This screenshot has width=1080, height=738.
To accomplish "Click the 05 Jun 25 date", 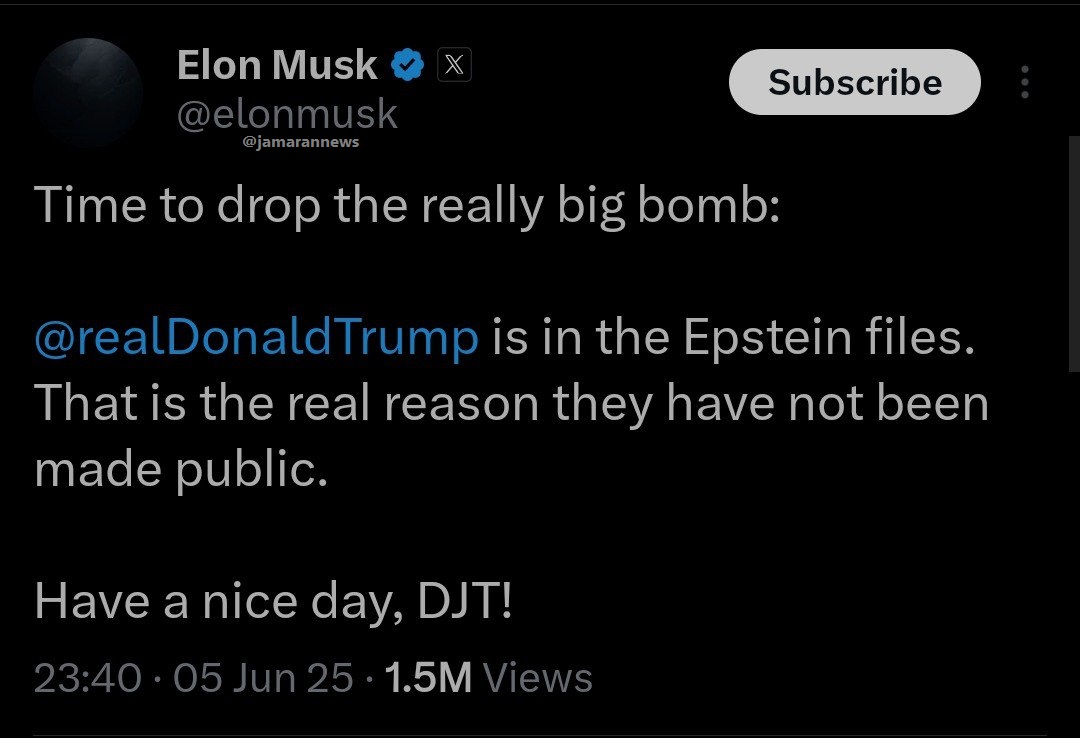I will point(263,678).
